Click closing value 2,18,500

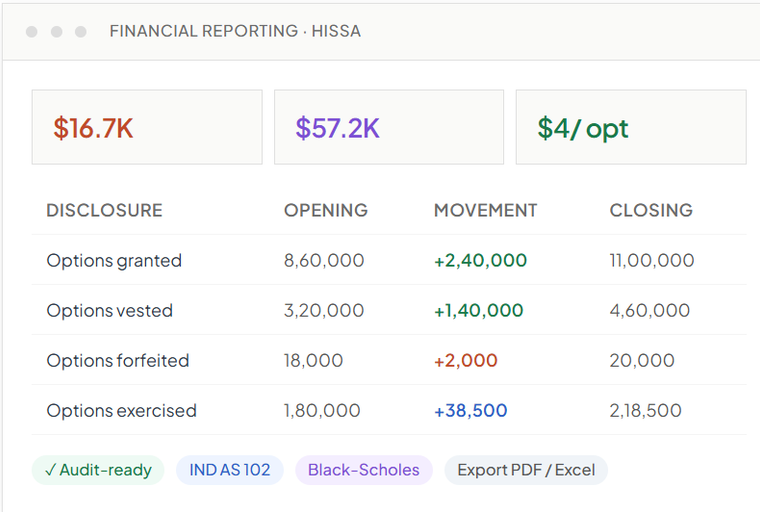tap(645, 411)
